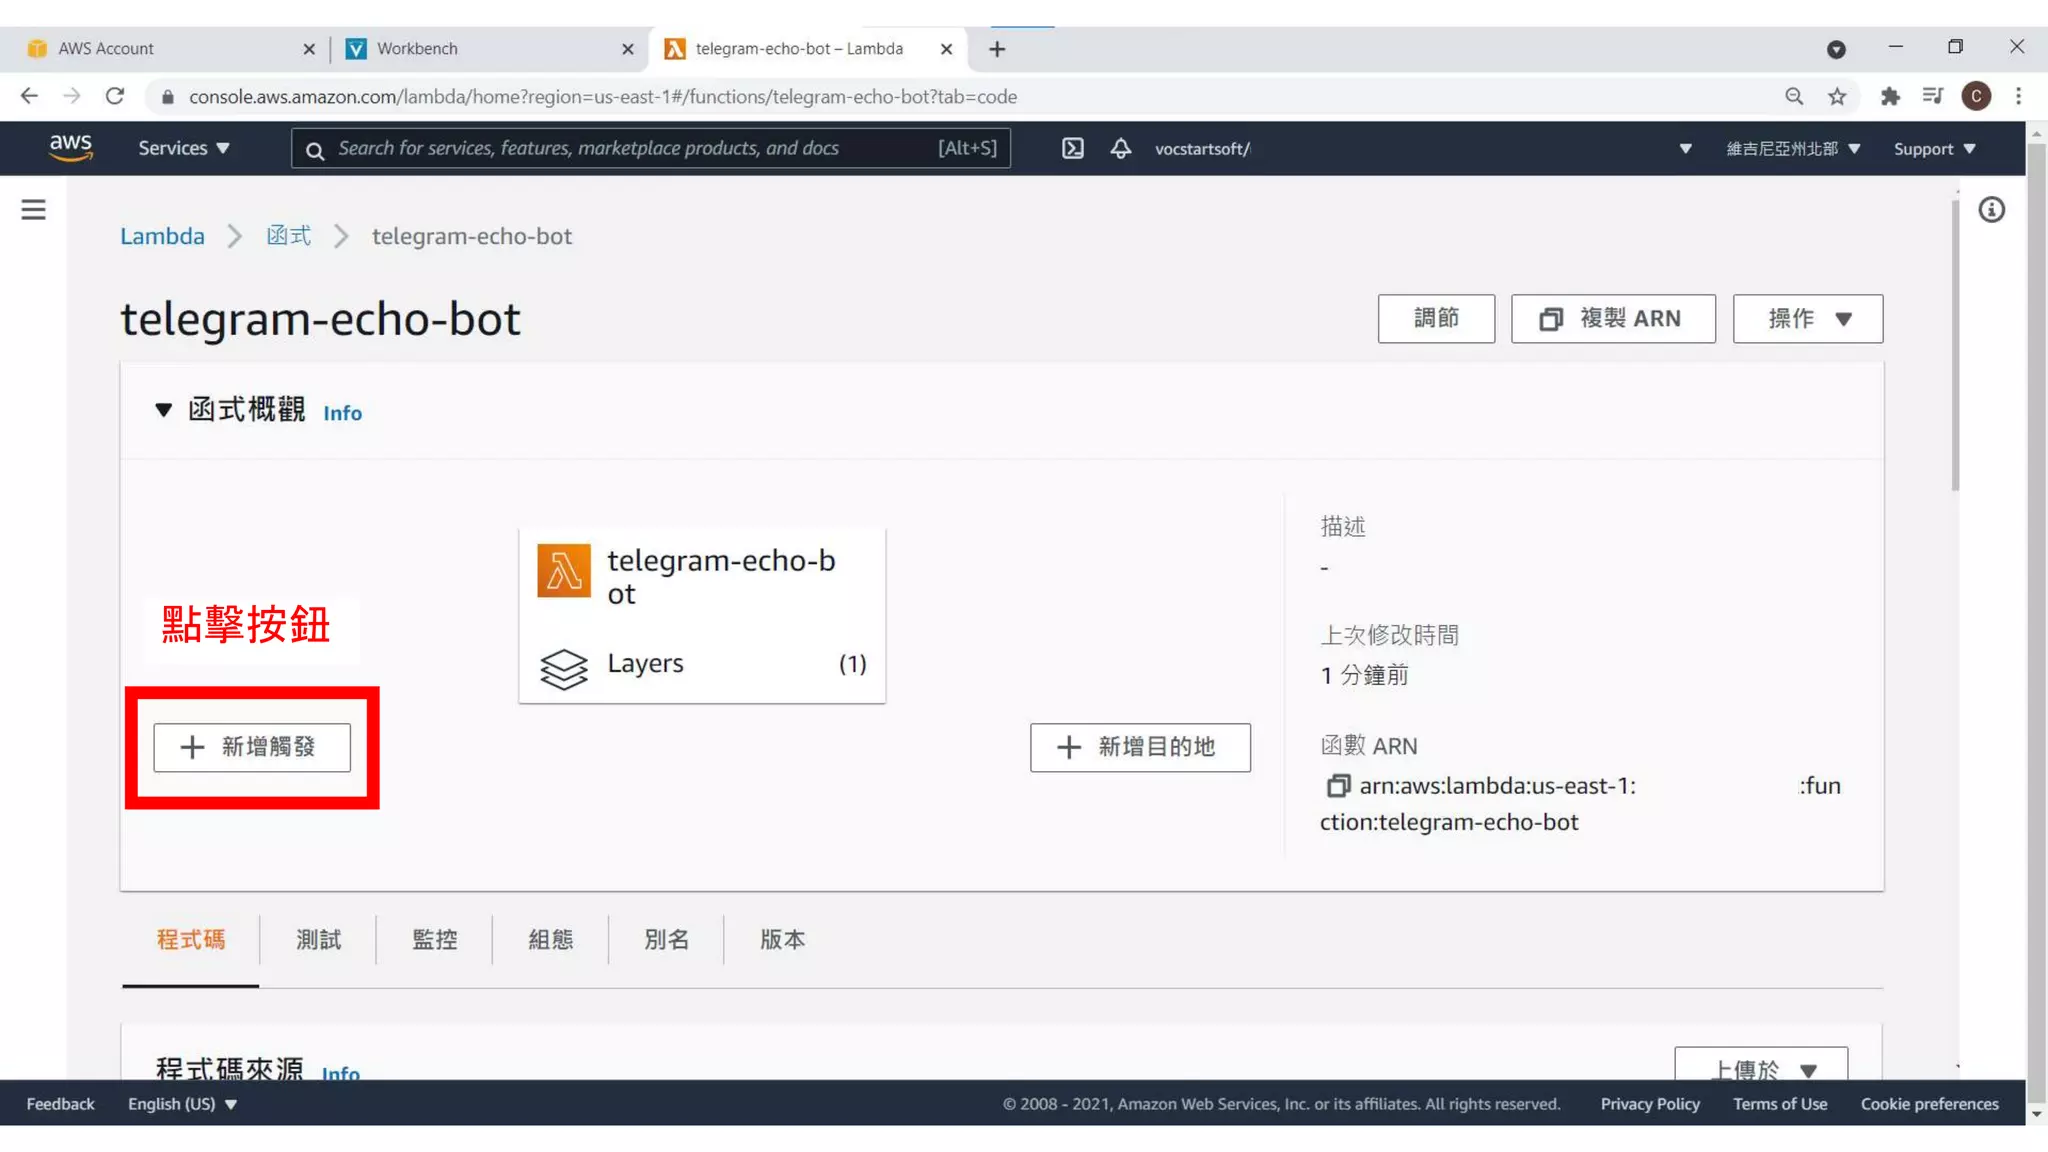Image resolution: width=2048 pixels, height=1152 pixels.
Task: Open the Support dropdown menu
Action: point(1934,149)
